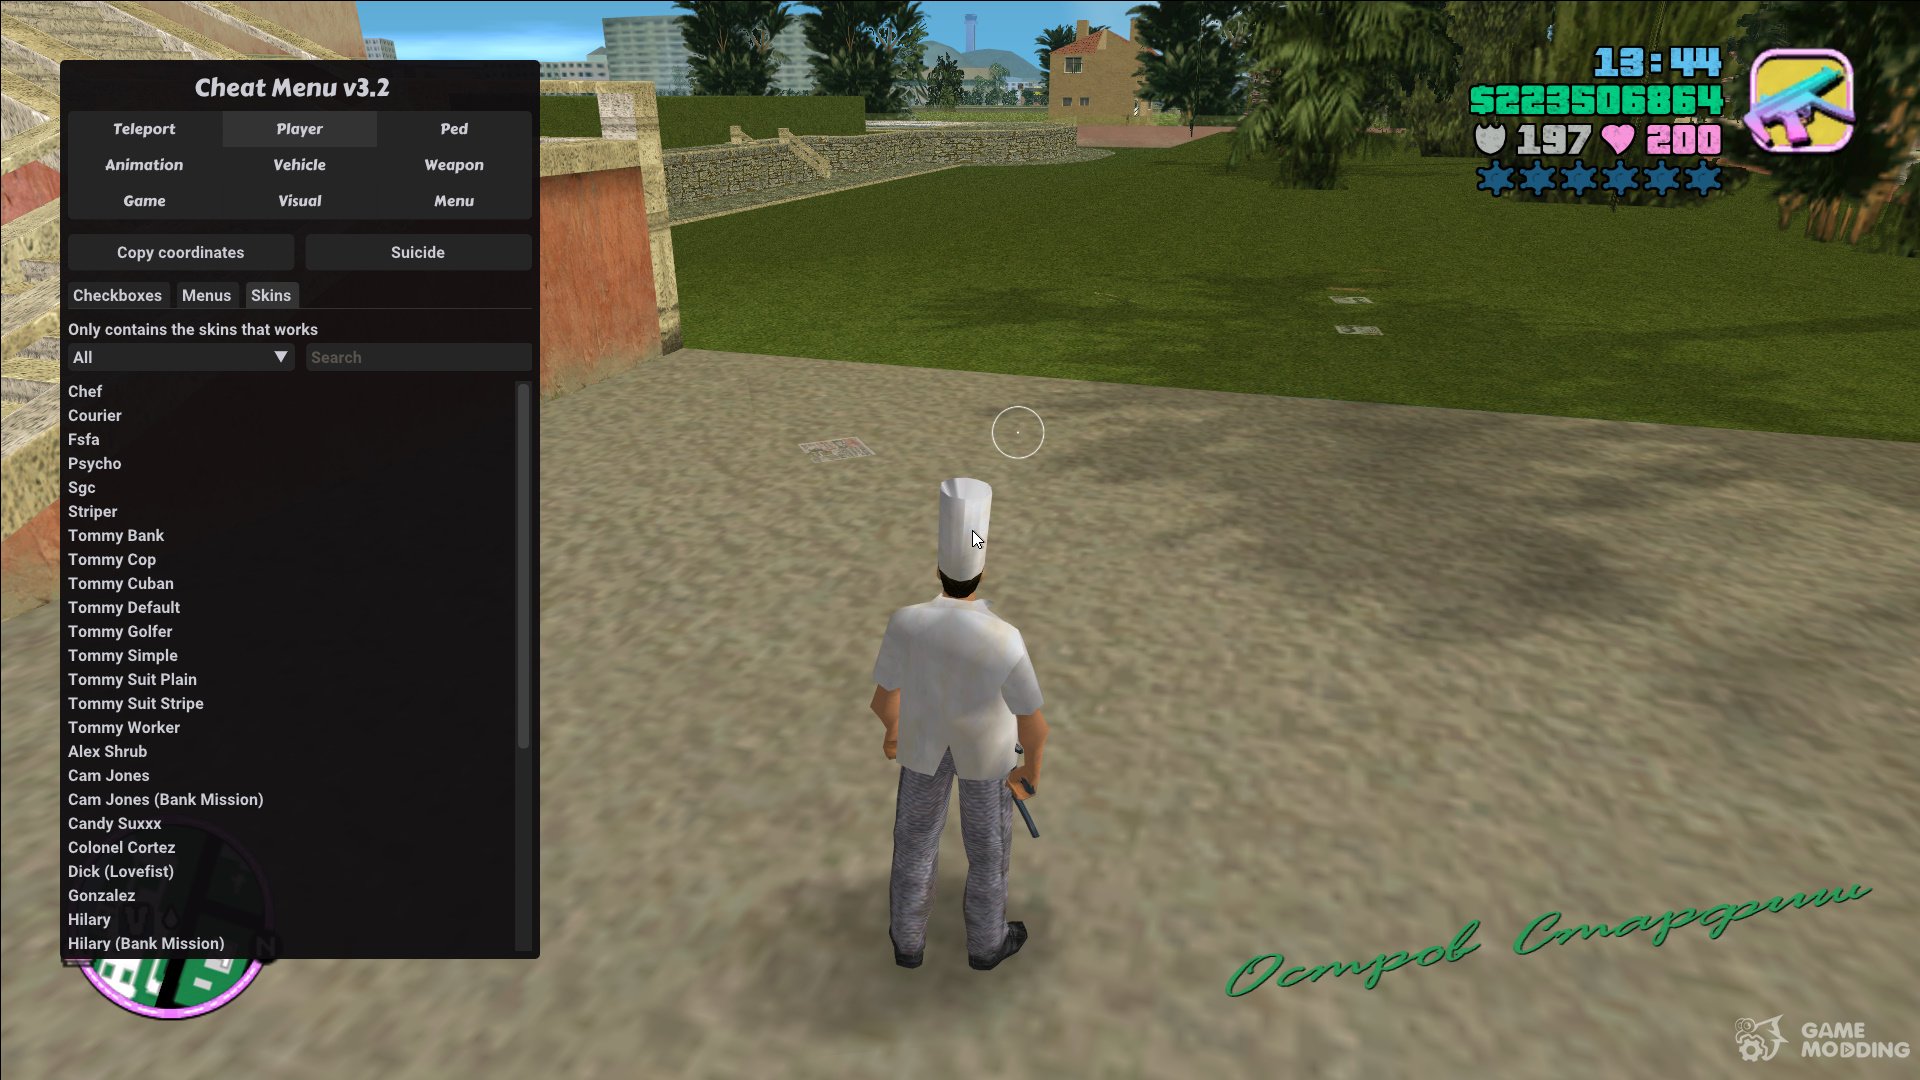Switch to the Menus tab

pos(206,294)
